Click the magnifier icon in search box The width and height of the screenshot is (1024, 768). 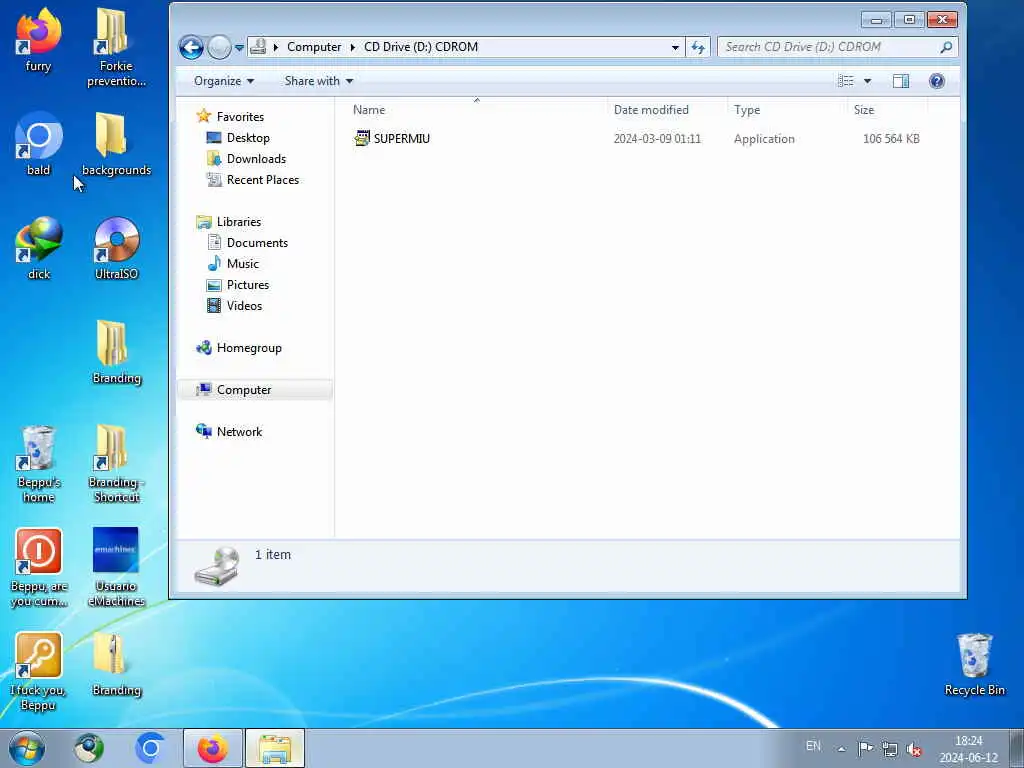946,47
